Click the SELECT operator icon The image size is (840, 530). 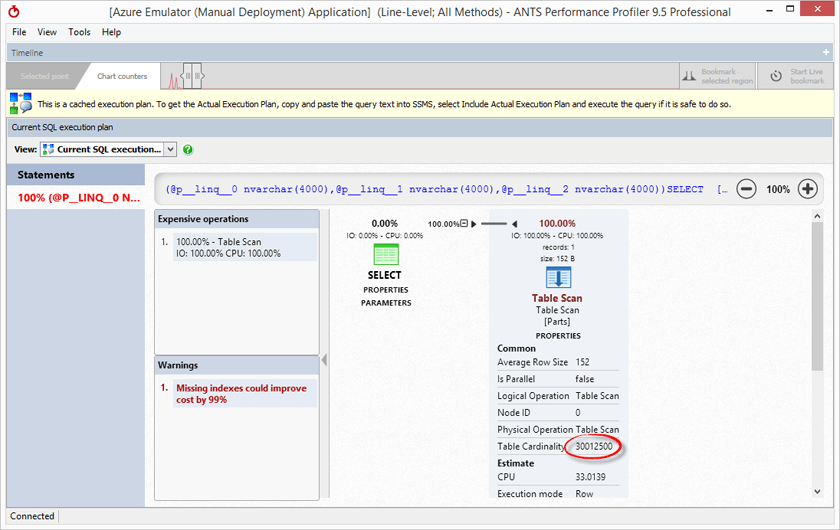386,254
